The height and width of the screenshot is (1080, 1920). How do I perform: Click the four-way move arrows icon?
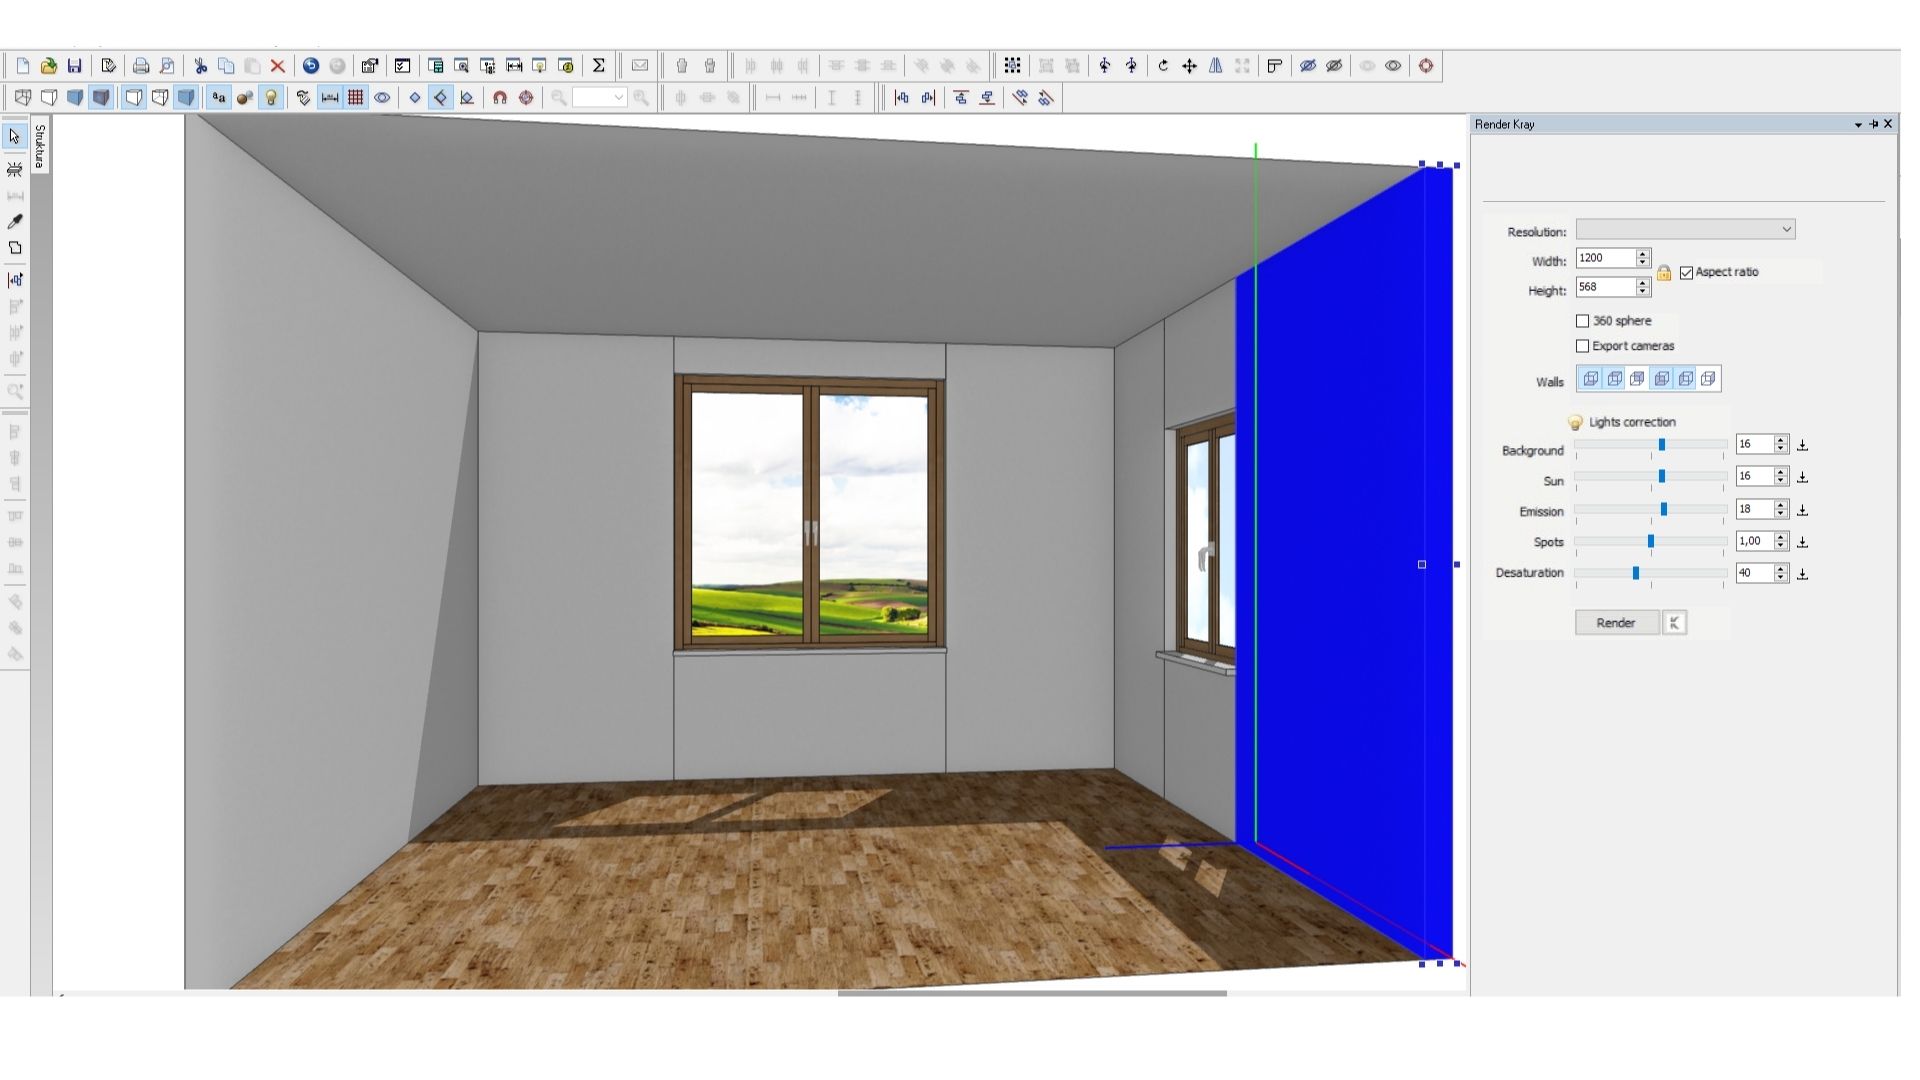[x=1189, y=66]
